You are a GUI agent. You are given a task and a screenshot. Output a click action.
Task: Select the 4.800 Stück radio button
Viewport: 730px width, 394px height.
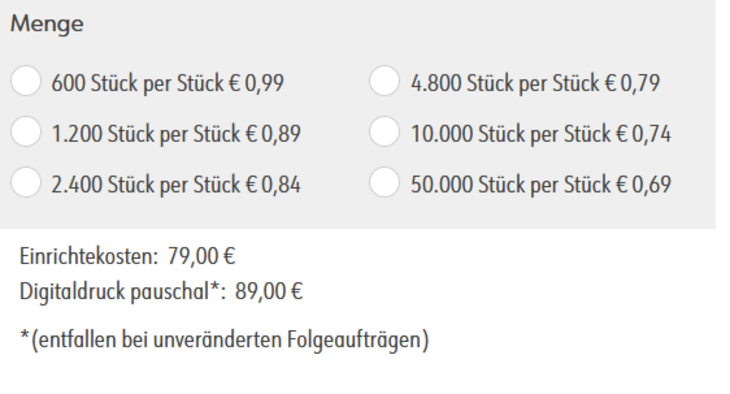[x=384, y=81]
